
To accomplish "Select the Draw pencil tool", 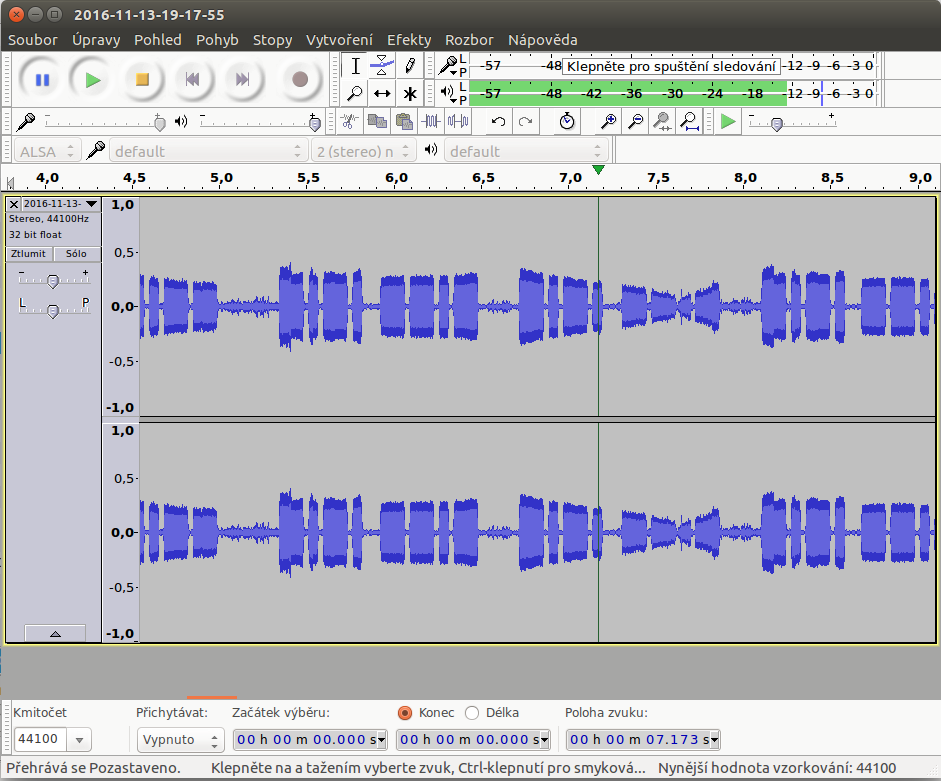I will 409,66.
